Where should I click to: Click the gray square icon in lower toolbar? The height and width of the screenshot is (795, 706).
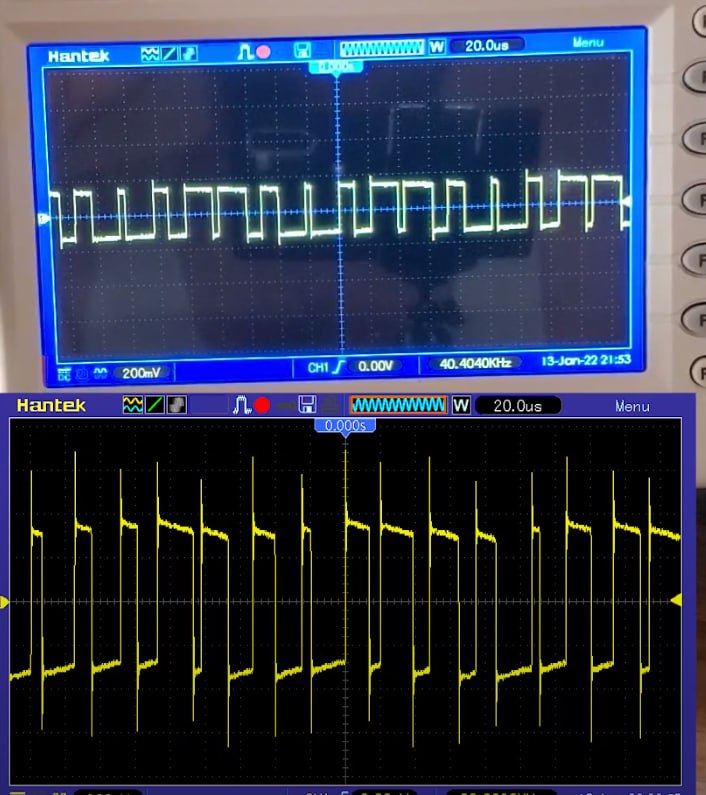click(x=176, y=405)
